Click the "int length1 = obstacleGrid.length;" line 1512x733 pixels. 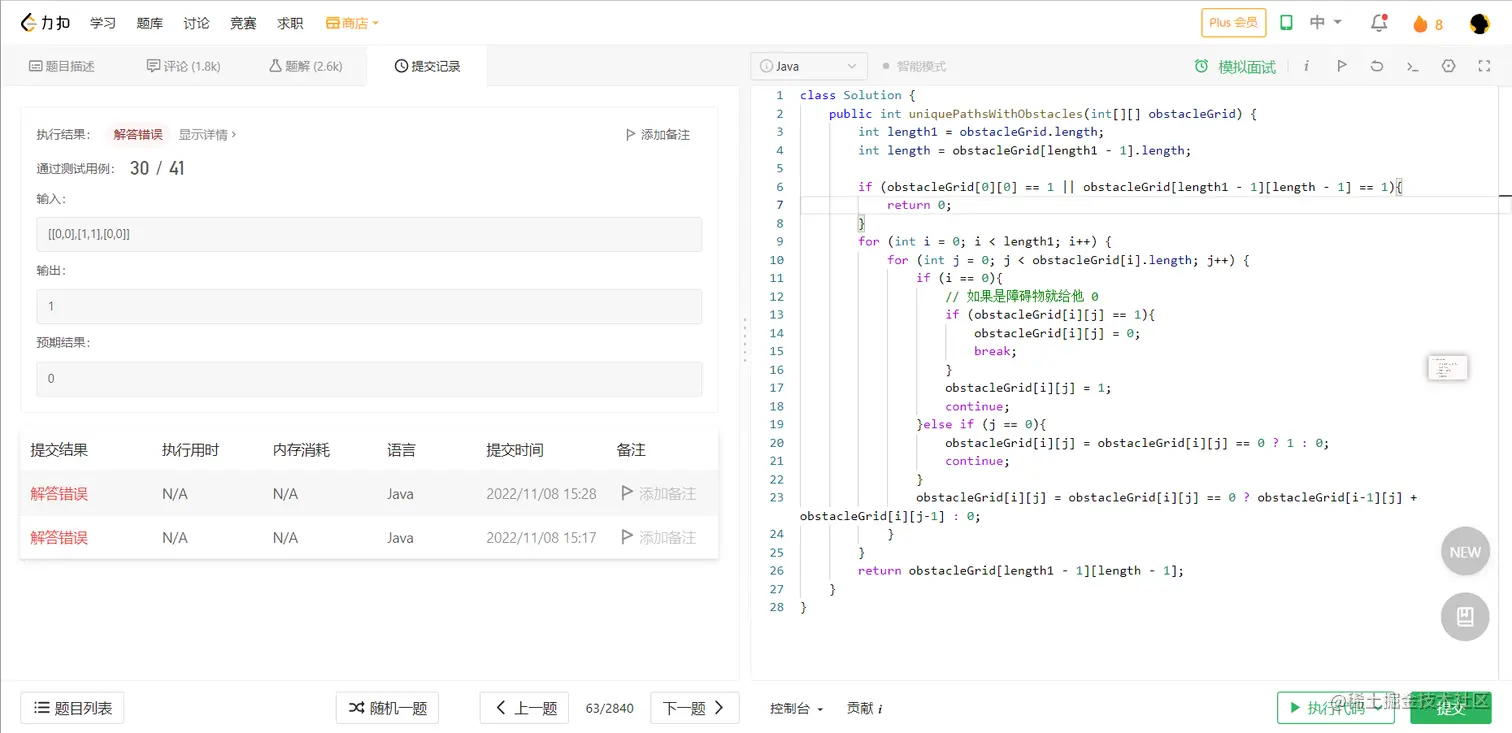coord(981,132)
